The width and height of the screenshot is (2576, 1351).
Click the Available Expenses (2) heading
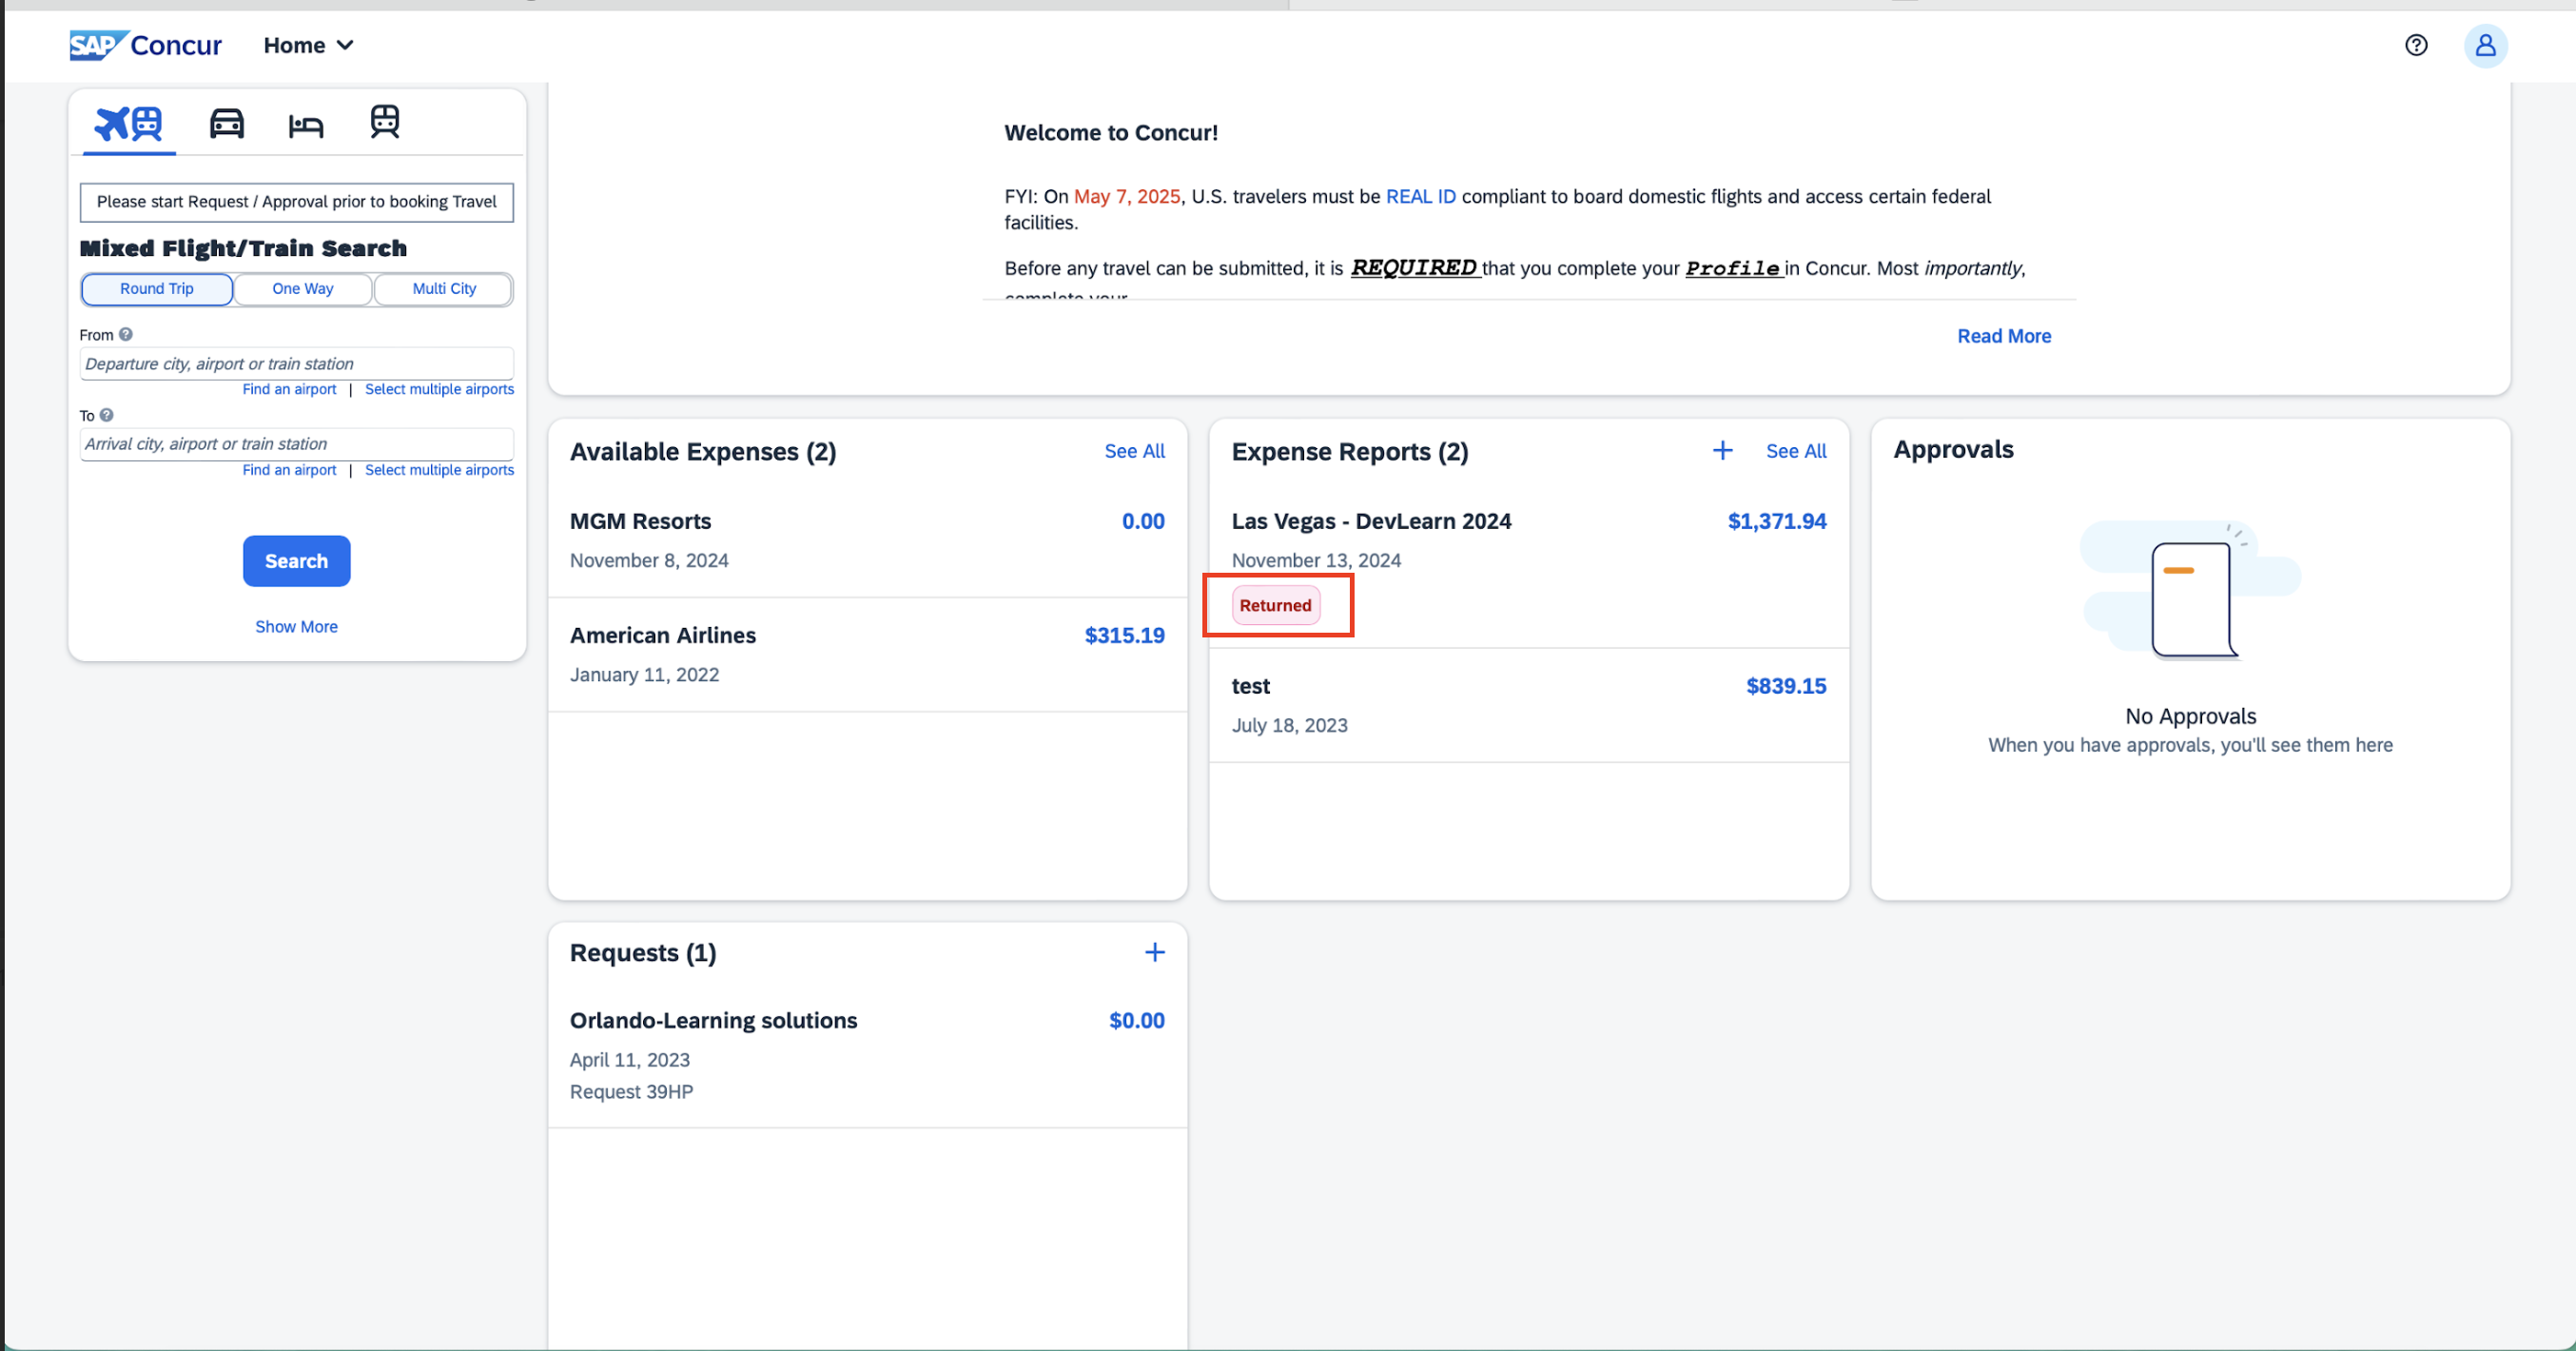[702, 452]
